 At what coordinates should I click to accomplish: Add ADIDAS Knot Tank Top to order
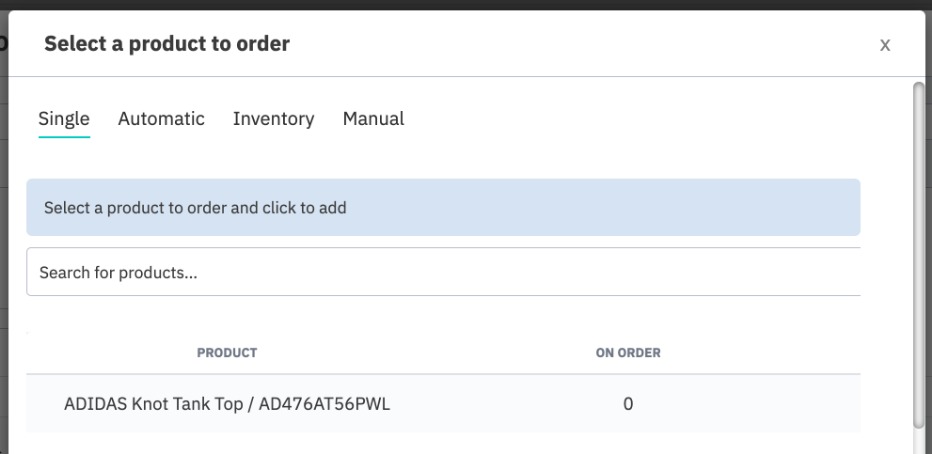(x=443, y=403)
